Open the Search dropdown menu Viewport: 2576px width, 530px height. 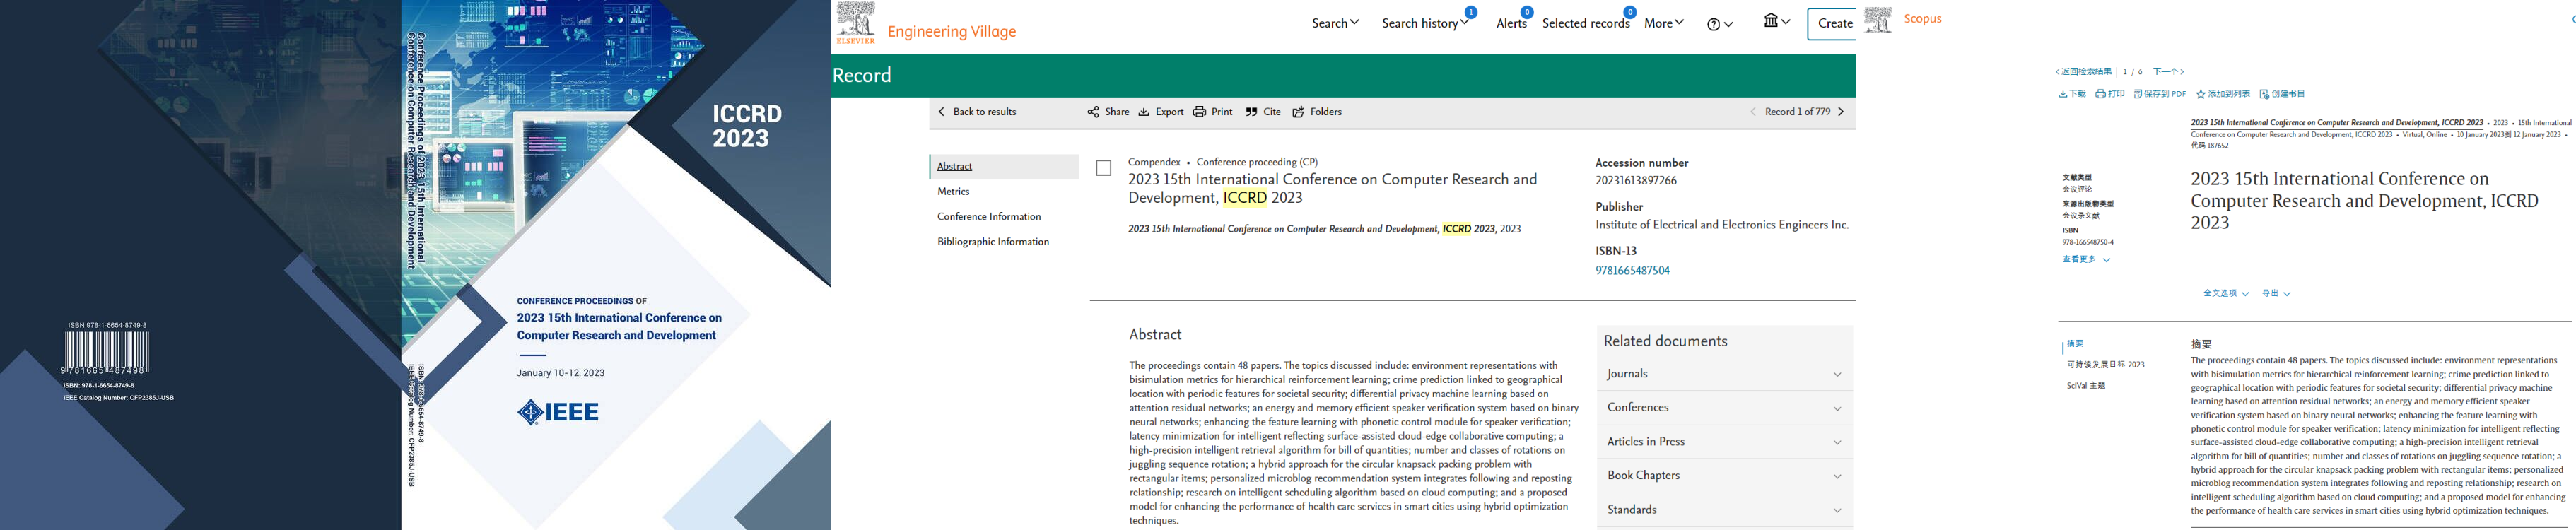(x=1335, y=23)
